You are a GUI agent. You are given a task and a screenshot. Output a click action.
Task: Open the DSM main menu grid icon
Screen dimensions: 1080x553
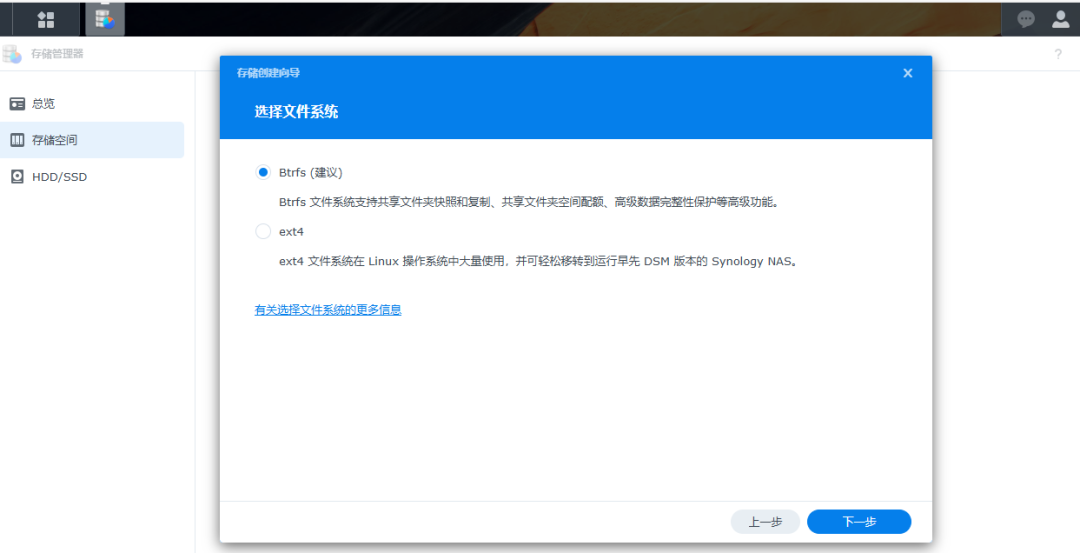[45, 19]
